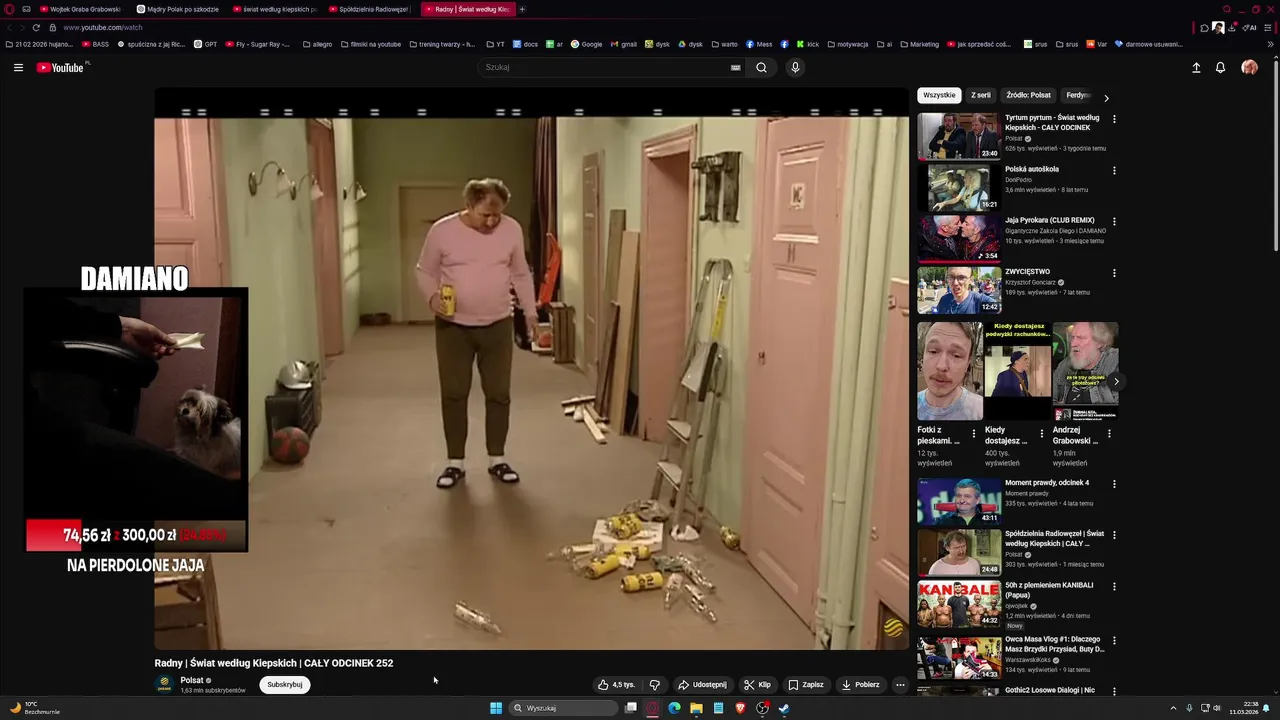Screen dimensions: 1280x720
Task: Open options for ZWYCIĘSTWO video
Action: [1114, 272]
